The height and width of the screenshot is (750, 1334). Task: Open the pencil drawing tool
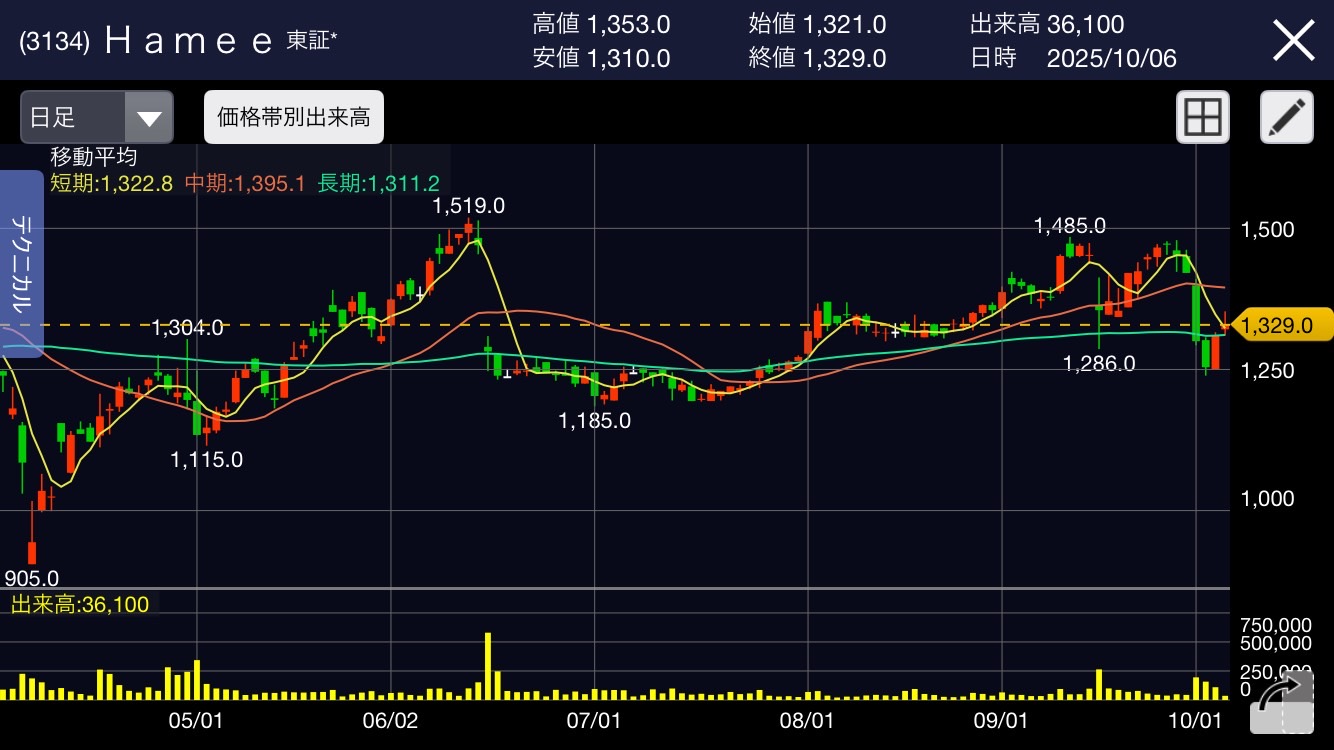[x=1286, y=118]
